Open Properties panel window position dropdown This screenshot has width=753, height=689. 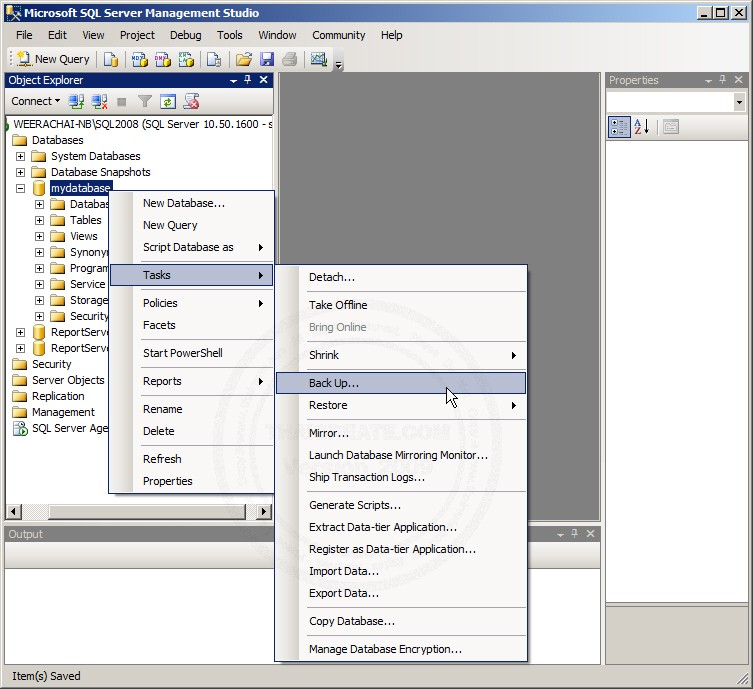tap(708, 81)
